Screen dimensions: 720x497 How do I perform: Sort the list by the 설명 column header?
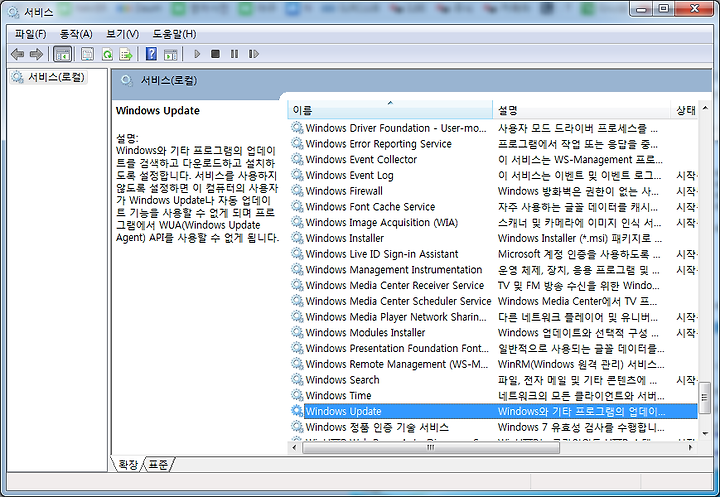581,110
